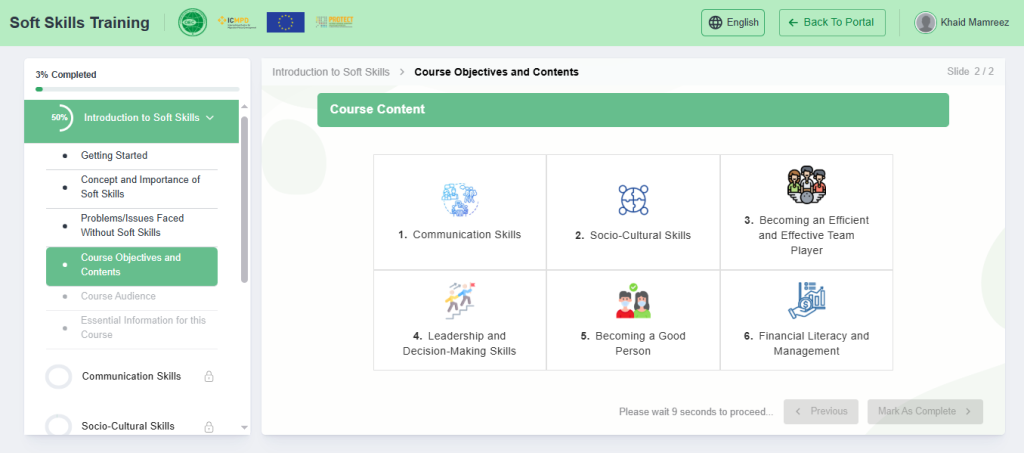Screen dimensions: 1024x453
Task: Click the Financial Literacy and Management icon
Action: (x=806, y=300)
